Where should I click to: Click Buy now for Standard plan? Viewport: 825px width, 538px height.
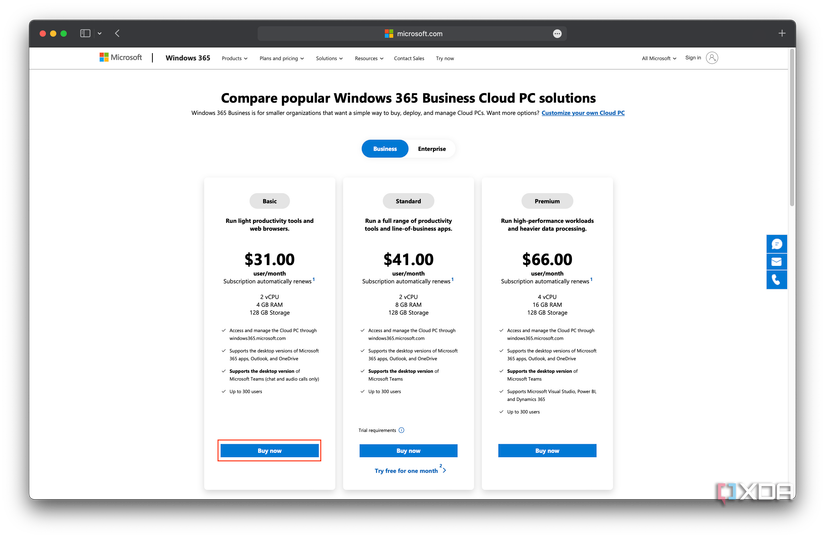coord(408,451)
